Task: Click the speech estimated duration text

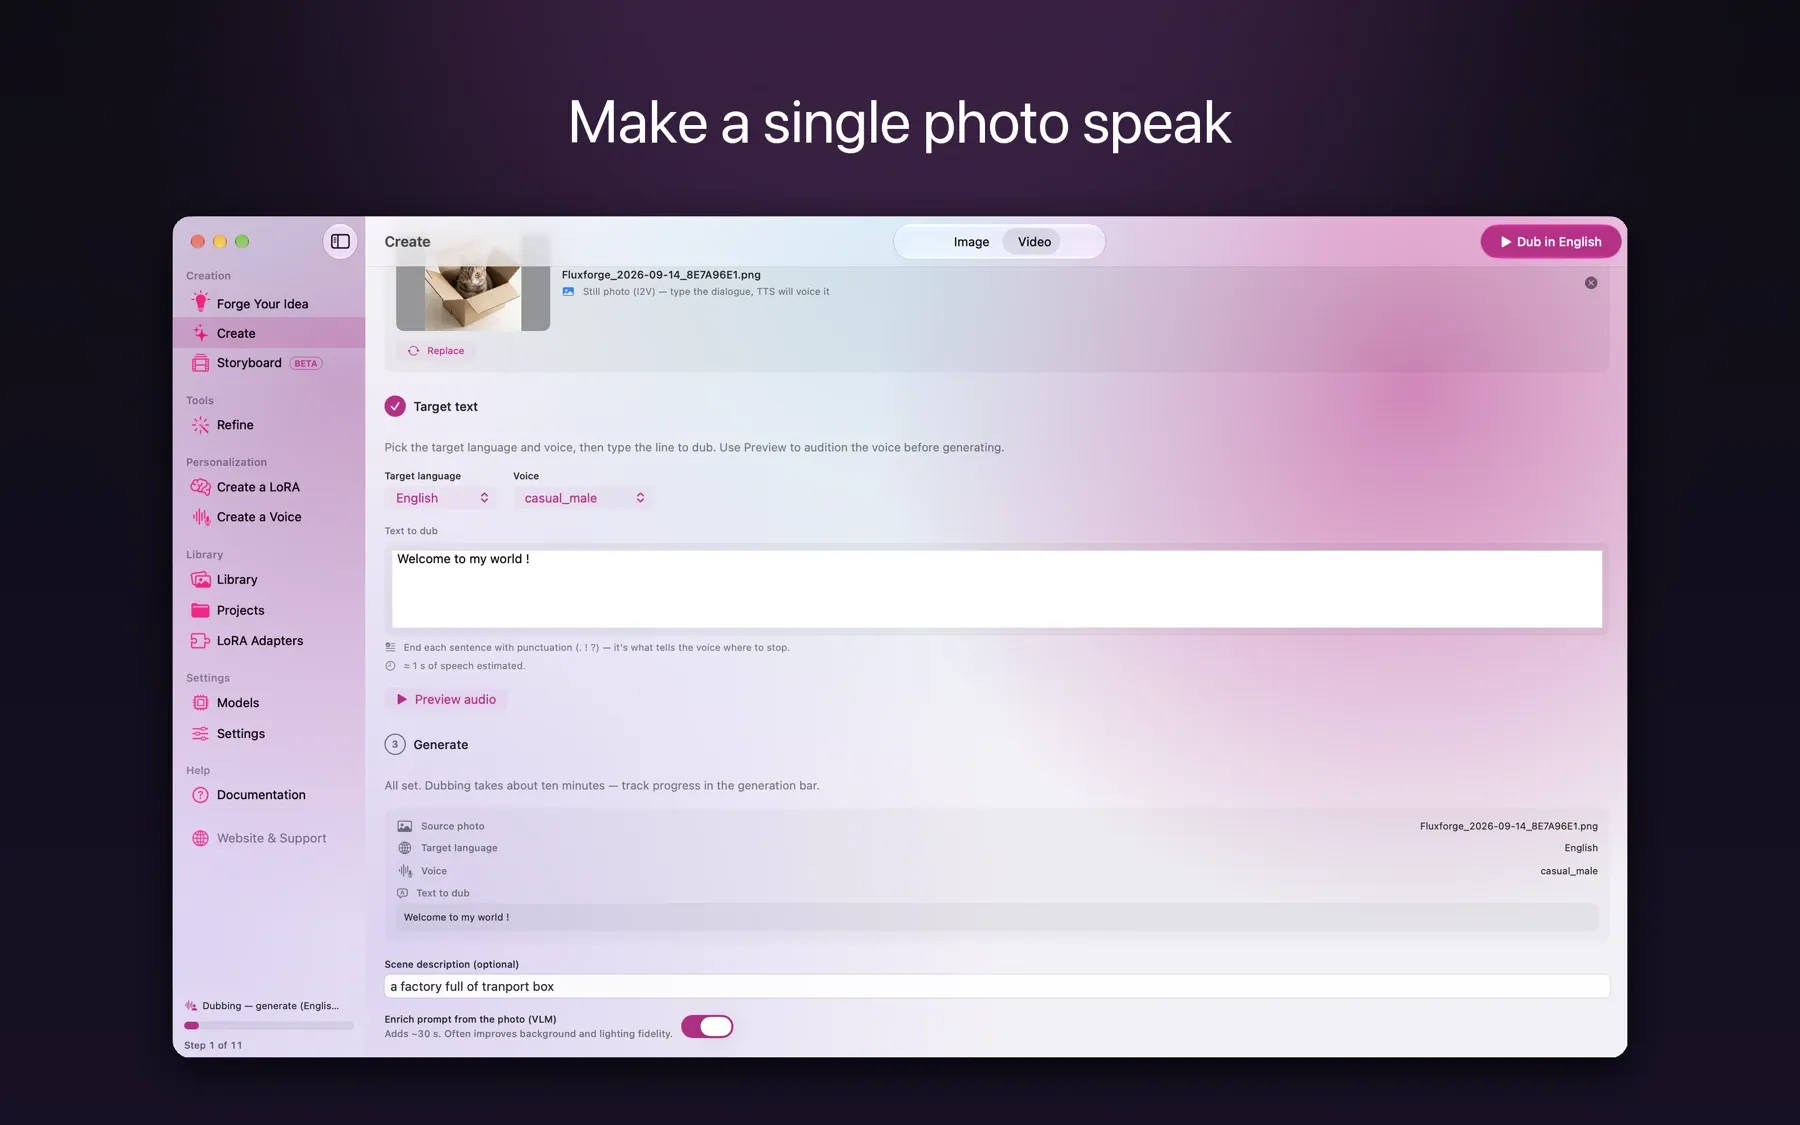Action: tap(464, 666)
